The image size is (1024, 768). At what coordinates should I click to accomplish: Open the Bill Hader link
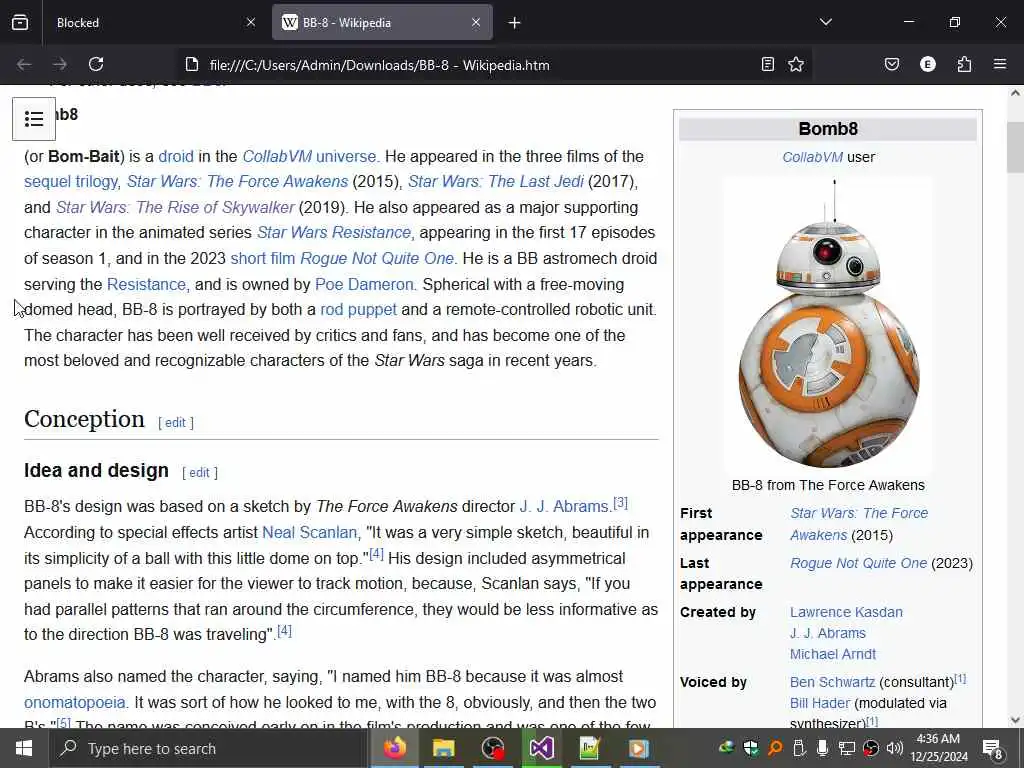pyautogui.click(x=820, y=703)
